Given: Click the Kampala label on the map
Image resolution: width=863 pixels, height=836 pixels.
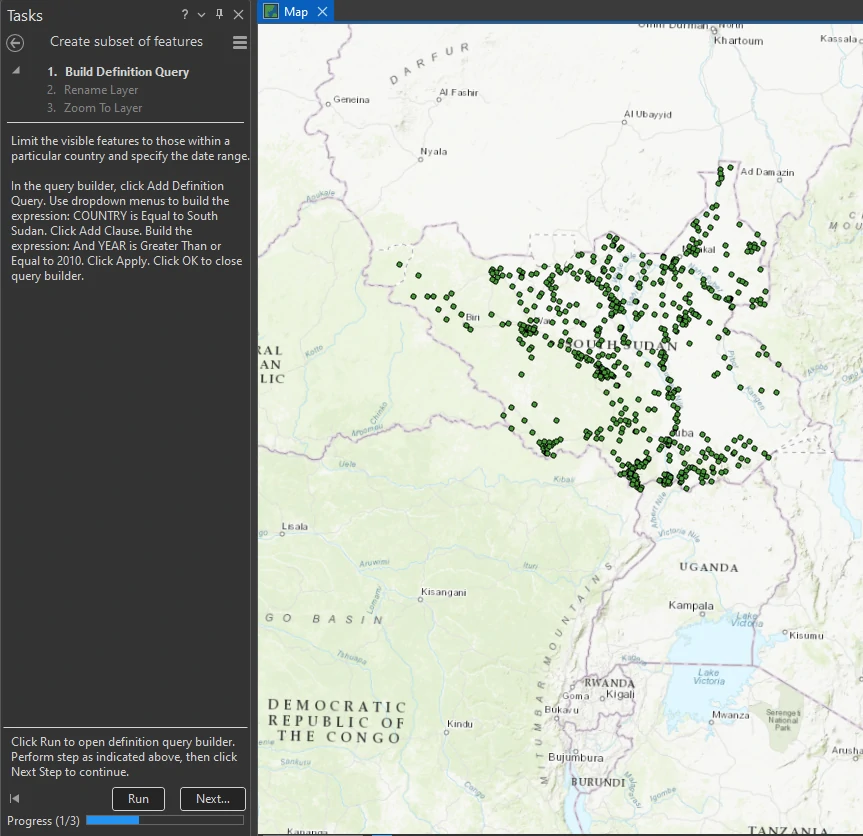Looking at the screenshot, I should [691, 605].
